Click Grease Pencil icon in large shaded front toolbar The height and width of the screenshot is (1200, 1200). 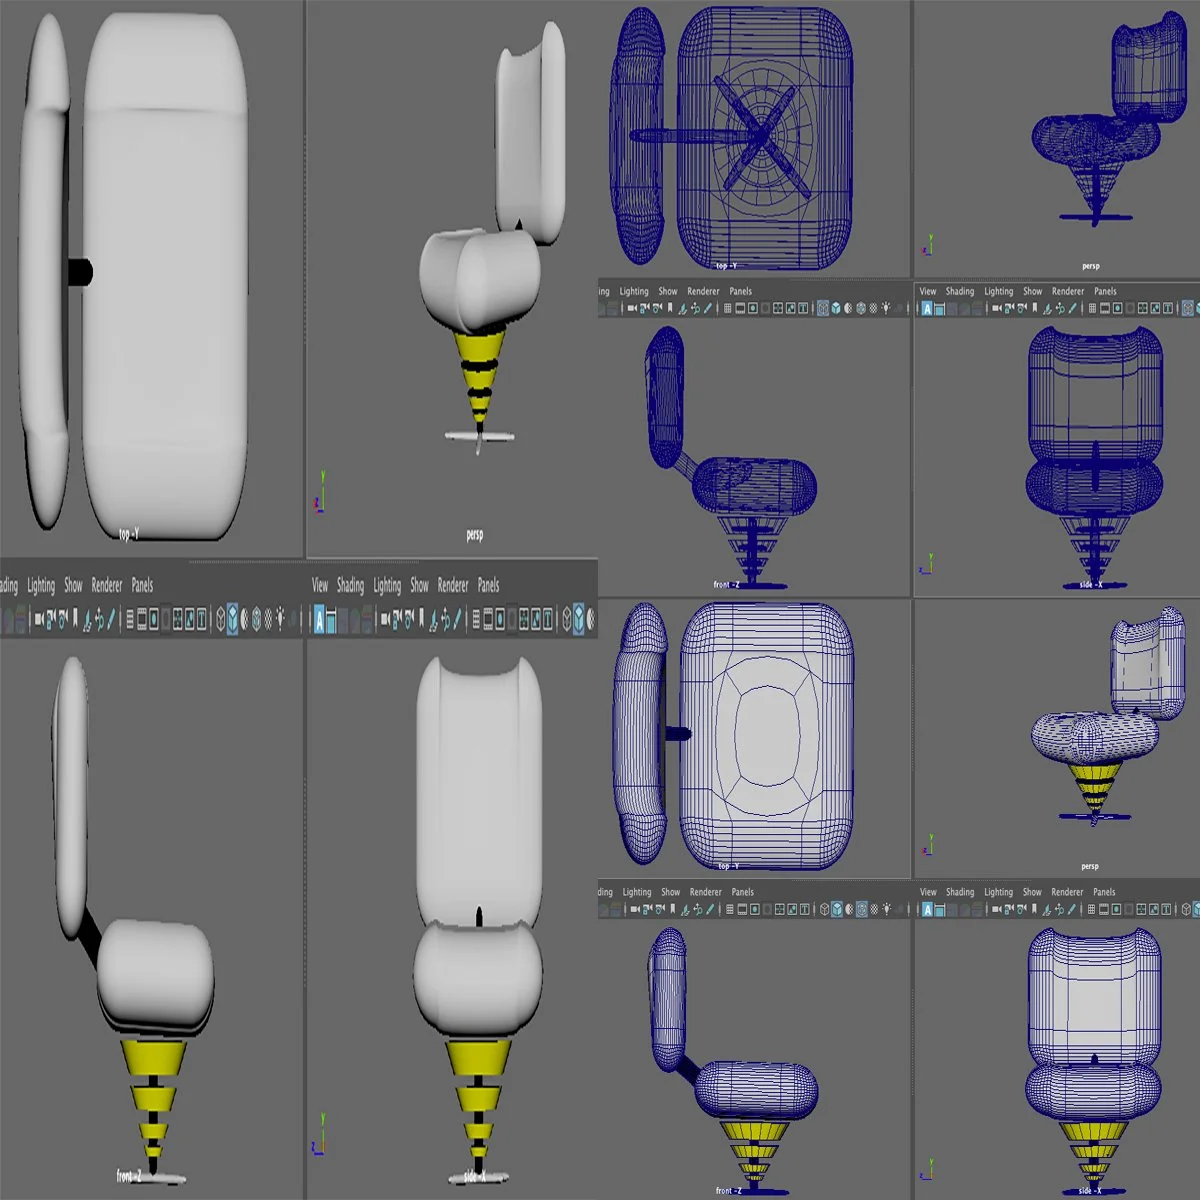pos(111,620)
